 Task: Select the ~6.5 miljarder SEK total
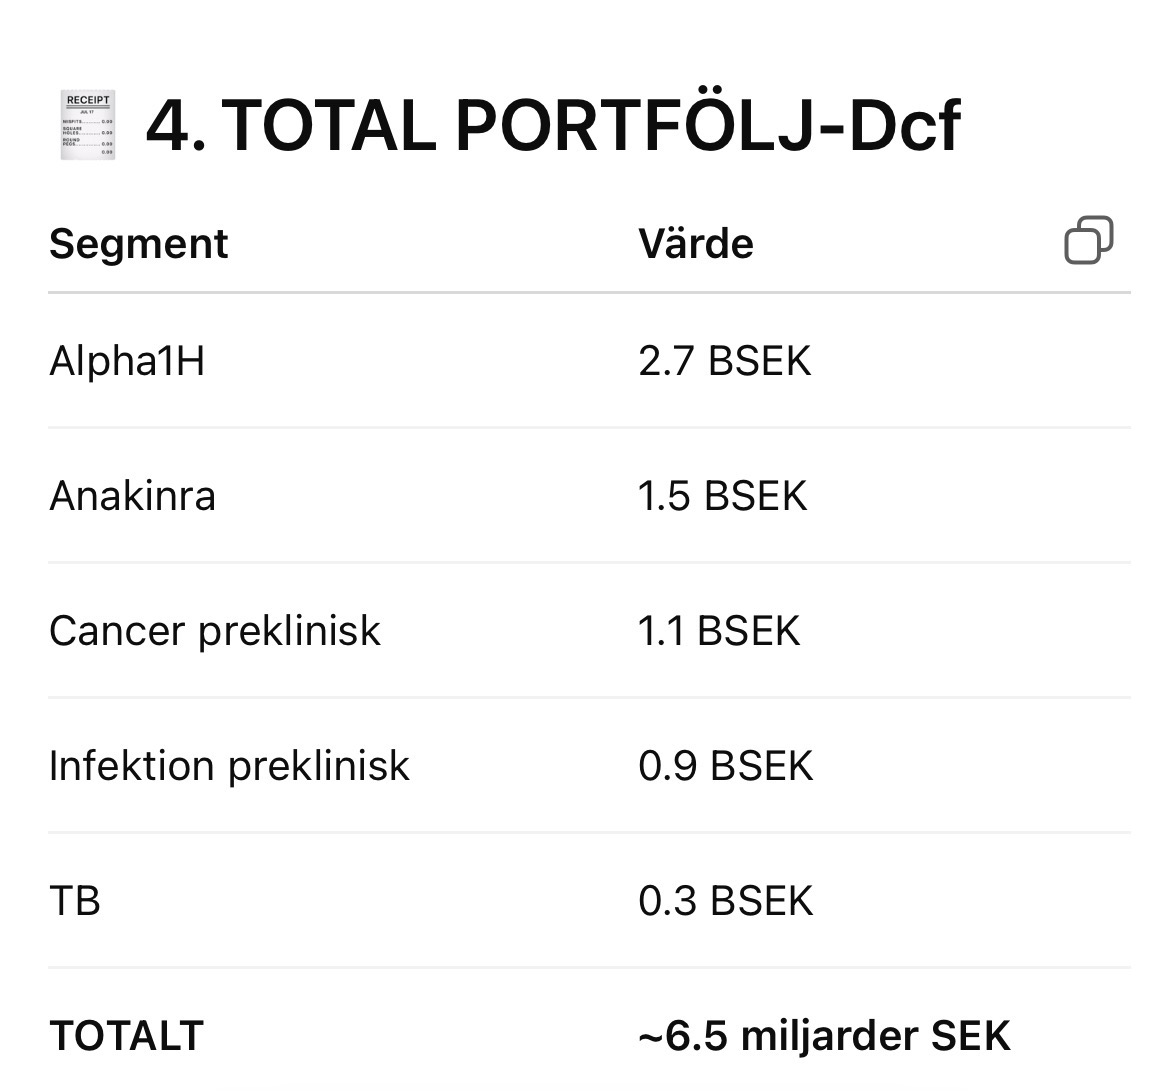pyautogui.click(x=825, y=1035)
